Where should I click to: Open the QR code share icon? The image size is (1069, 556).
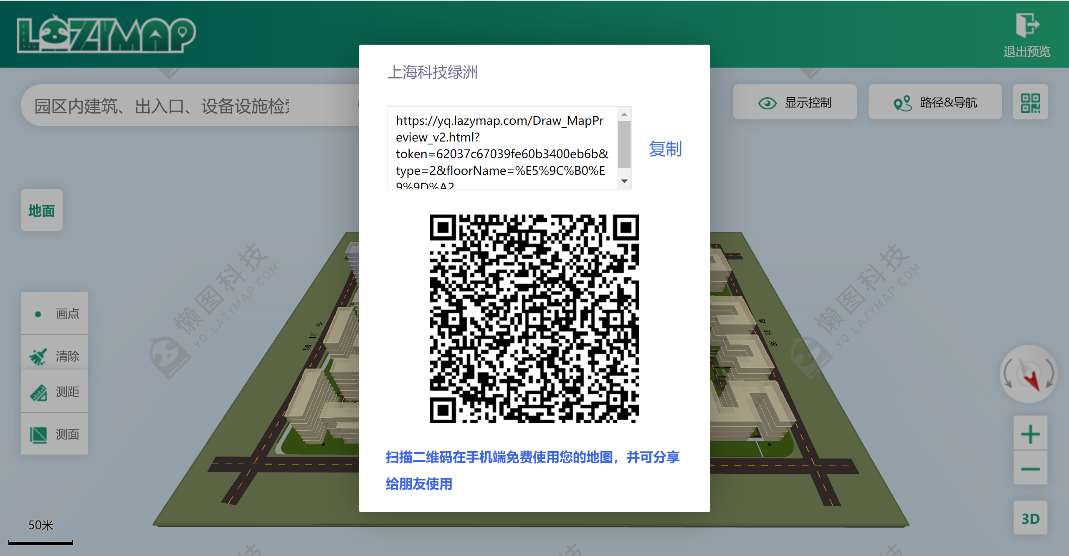point(1030,103)
